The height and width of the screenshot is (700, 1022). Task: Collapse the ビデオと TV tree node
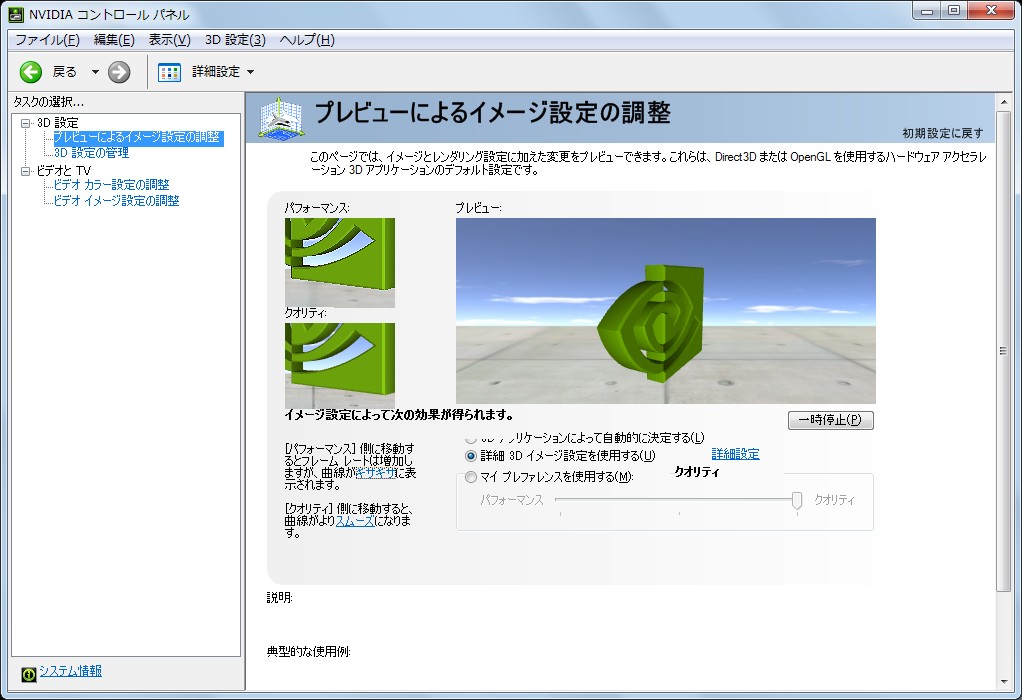point(25,171)
